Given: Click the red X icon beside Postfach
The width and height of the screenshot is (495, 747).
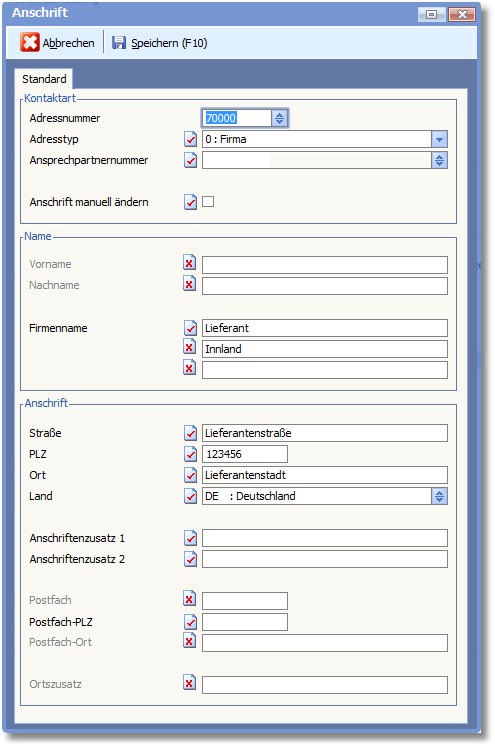Looking at the screenshot, I should (190, 598).
